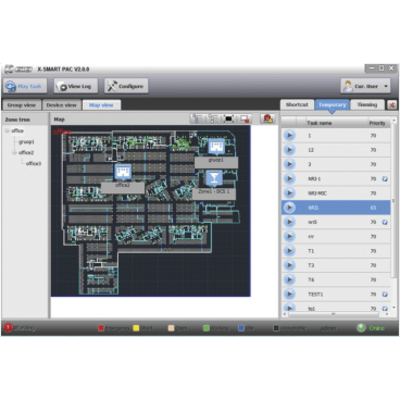Image resolution: width=400 pixels, height=400 pixels.
Task: Select the office3 tree item
Action: point(33,163)
